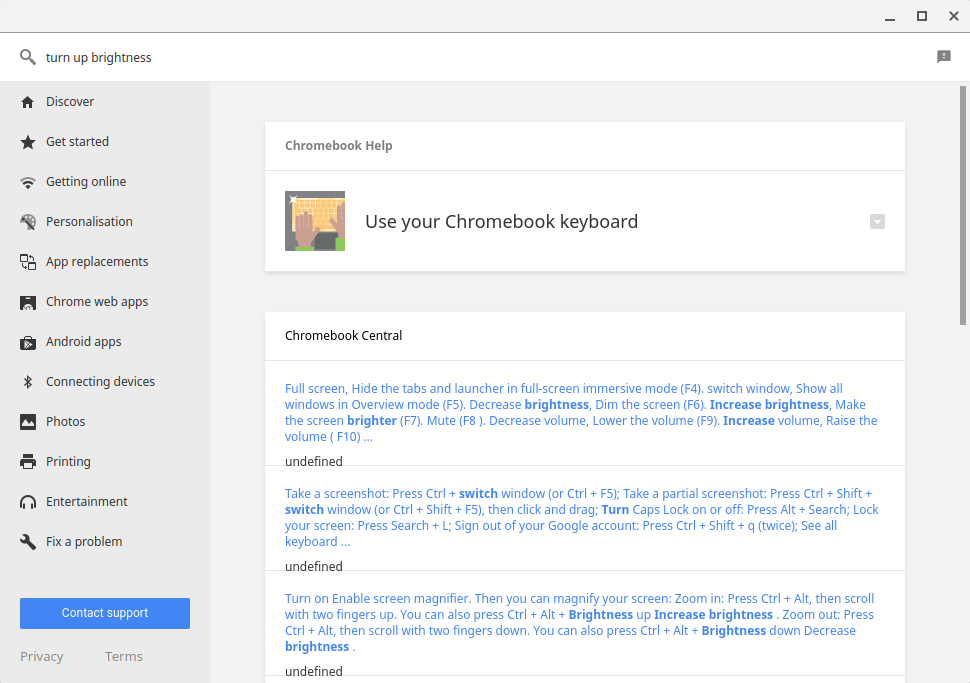Click the Connecting devices Bluetooth icon
This screenshot has height=683, width=970.
pyautogui.click(x=27, y=382)
